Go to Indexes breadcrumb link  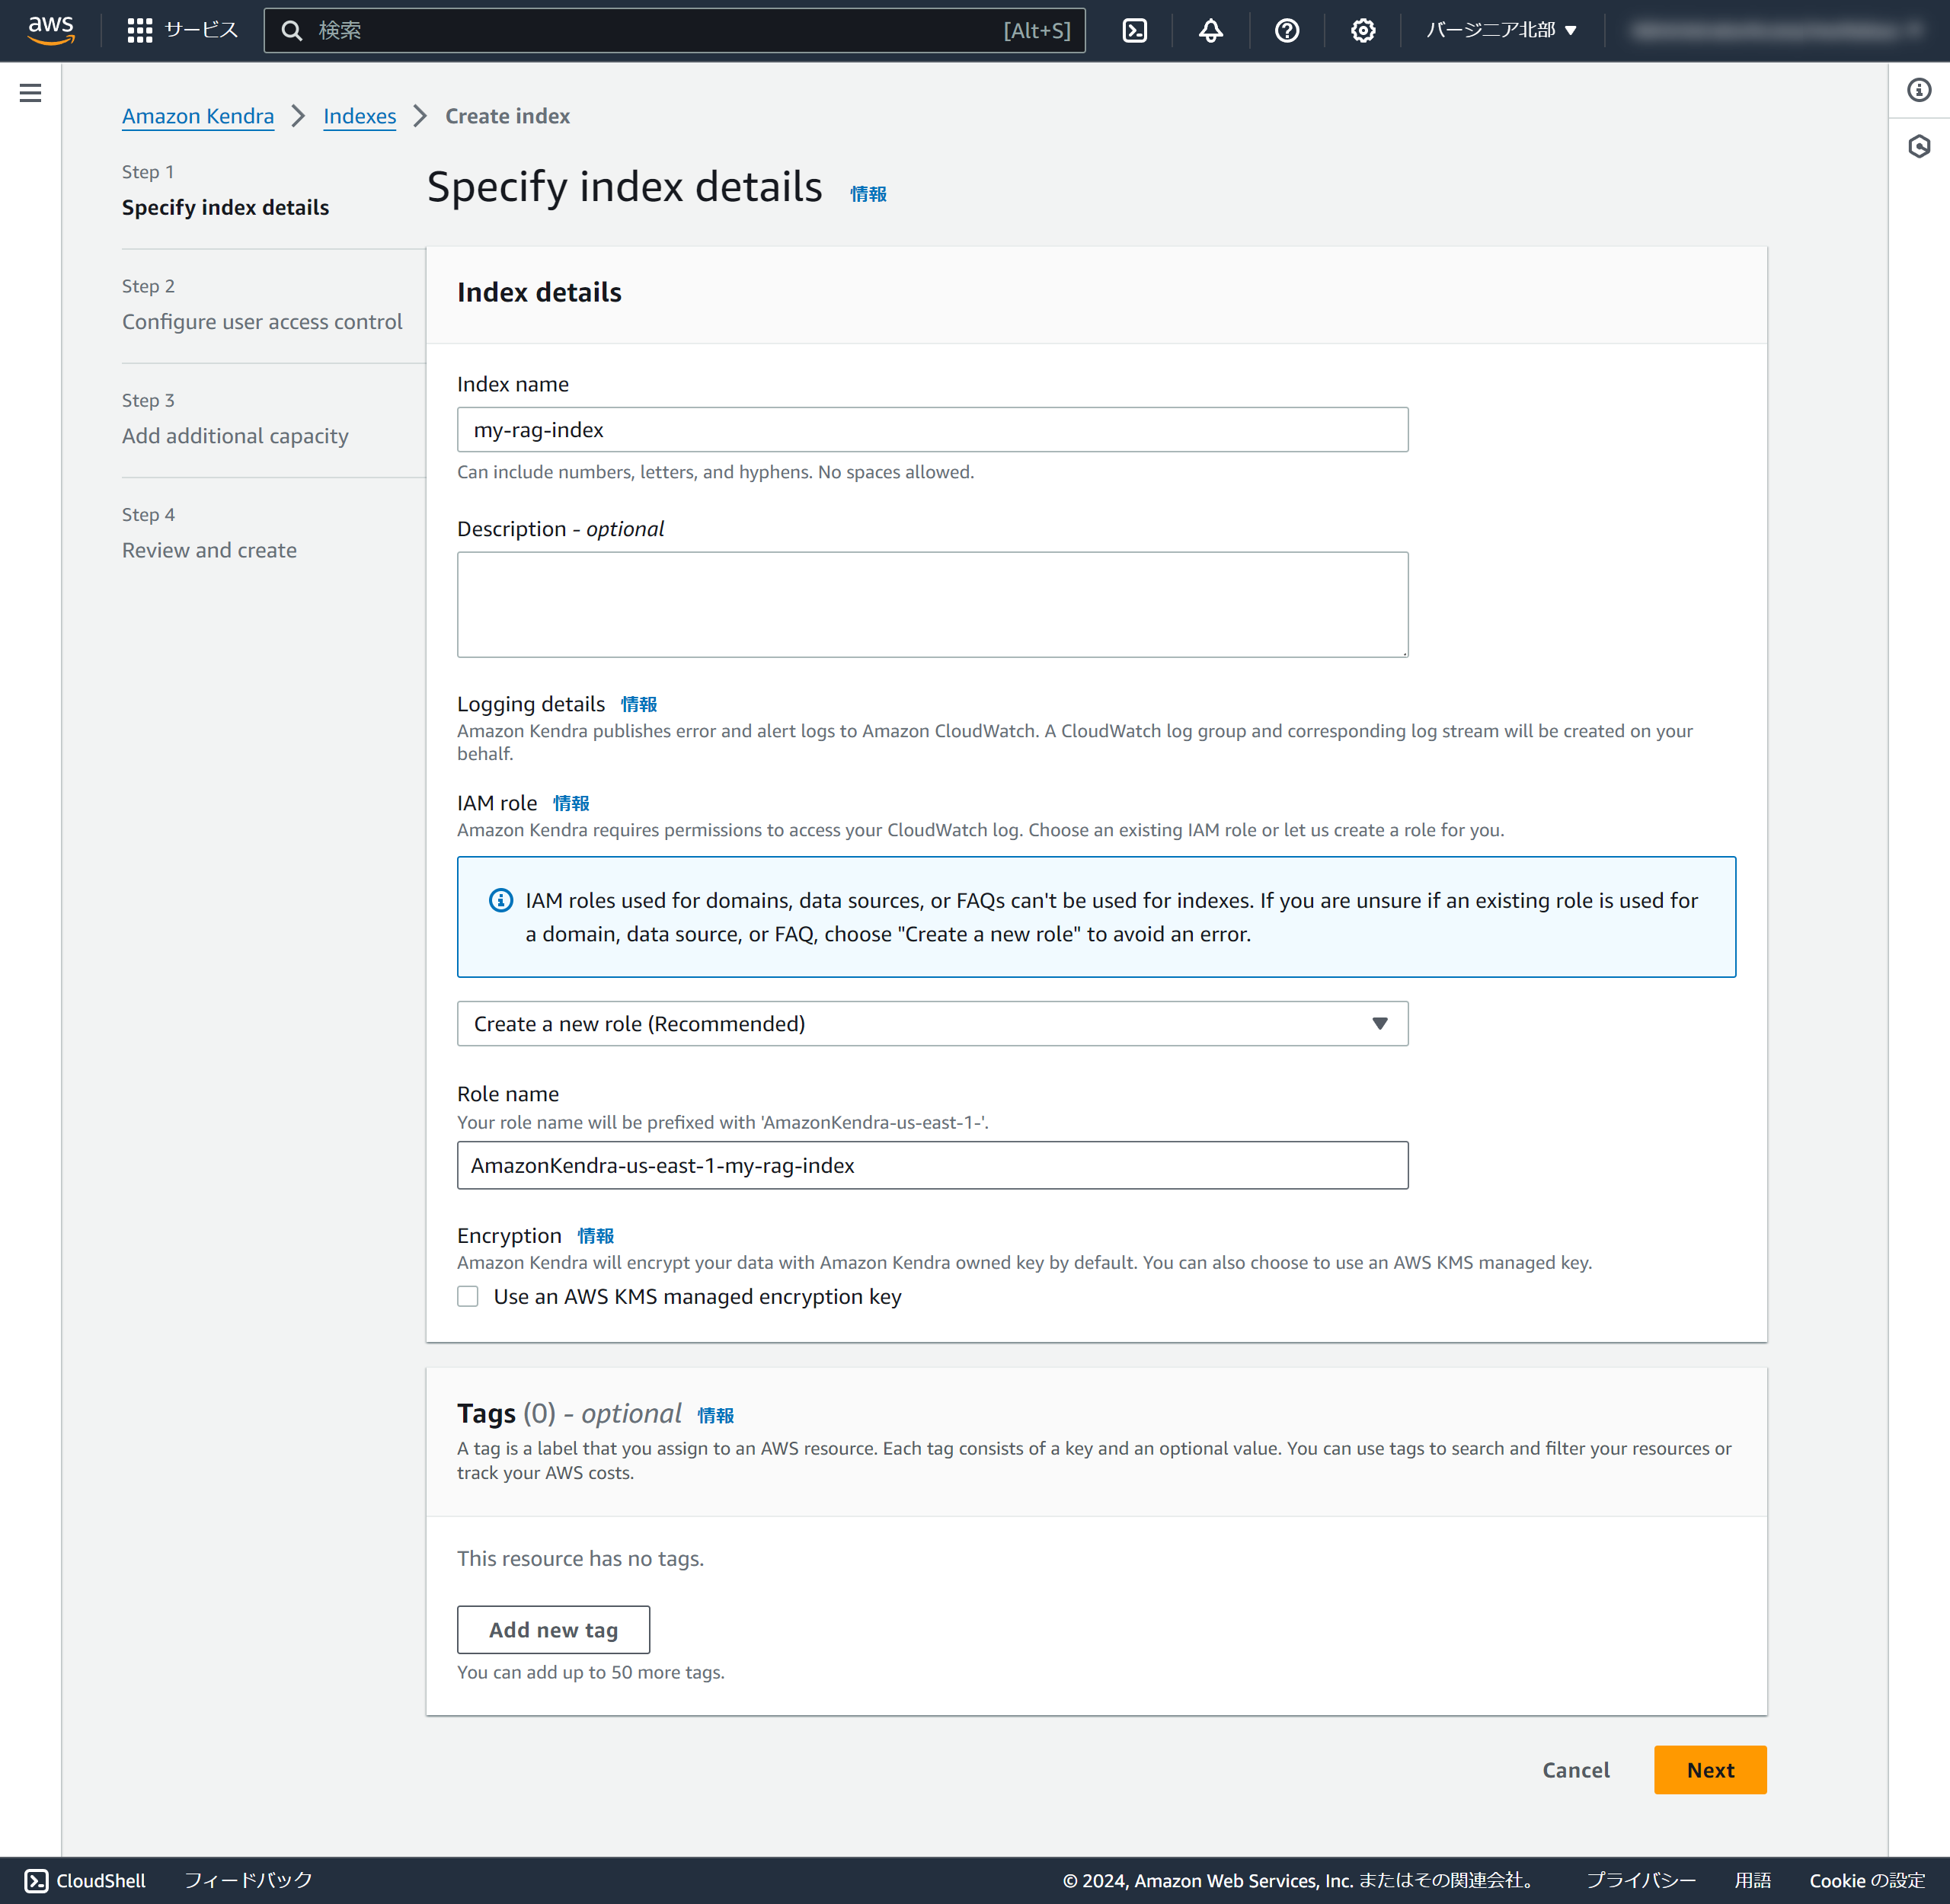[359, 116]
